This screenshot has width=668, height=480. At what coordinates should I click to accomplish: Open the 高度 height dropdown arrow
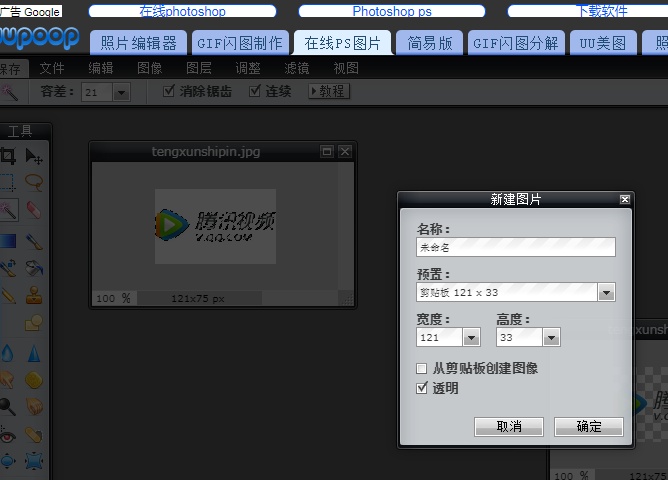pyautogui.click(x=551, y=338)
